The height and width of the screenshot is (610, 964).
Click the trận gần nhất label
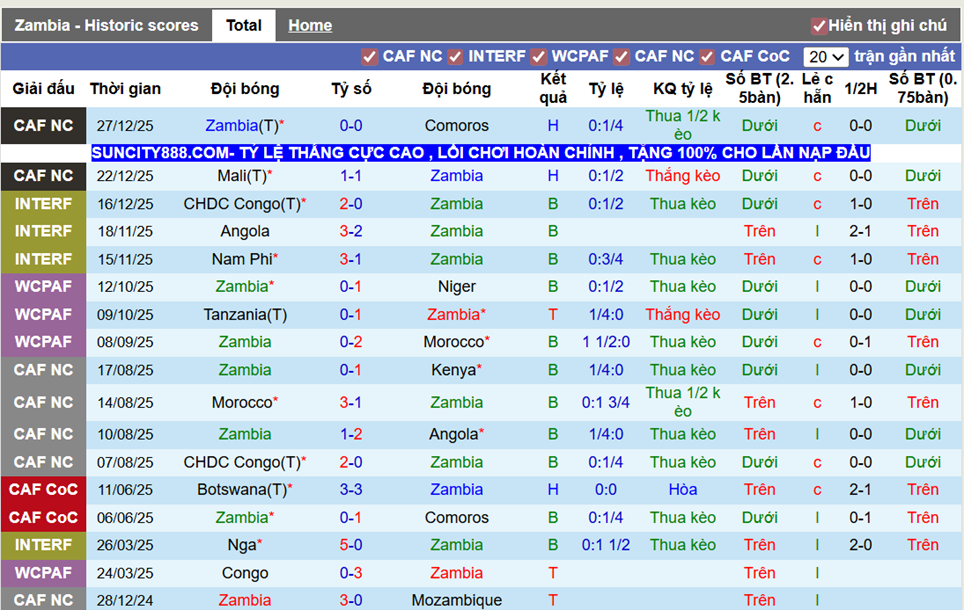click(x=904, y=56)
